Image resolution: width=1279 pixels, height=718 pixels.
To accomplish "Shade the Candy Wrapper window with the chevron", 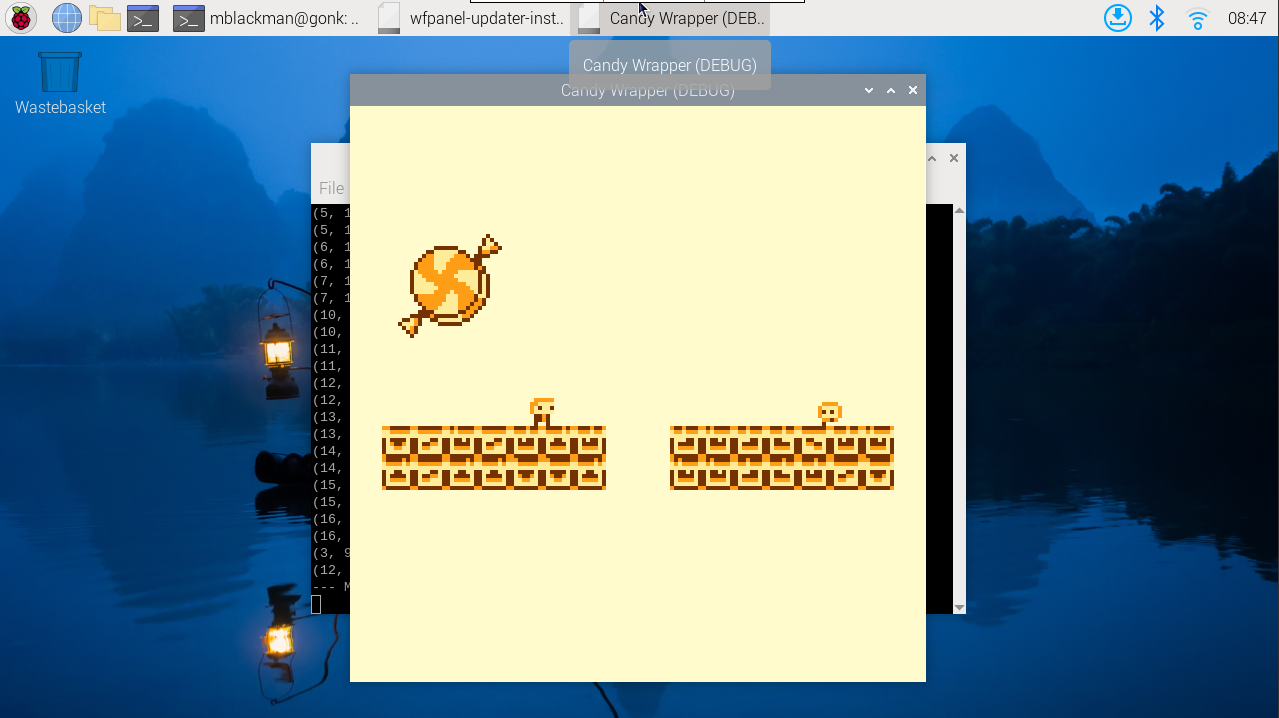I will [x=868, y=90].
